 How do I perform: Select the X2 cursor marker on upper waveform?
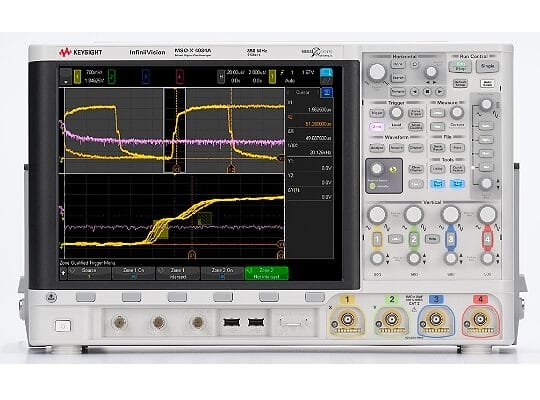(231, 169)
